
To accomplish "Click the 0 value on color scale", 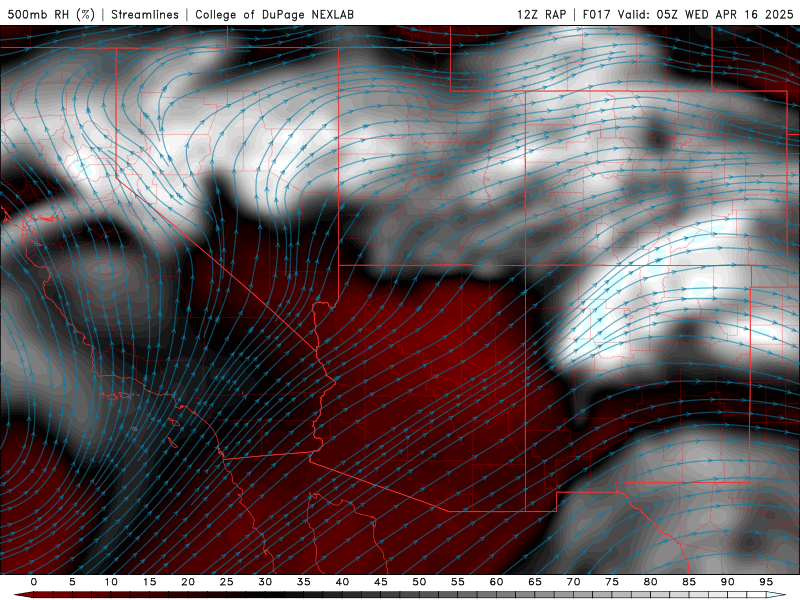I will coord(34,582).
